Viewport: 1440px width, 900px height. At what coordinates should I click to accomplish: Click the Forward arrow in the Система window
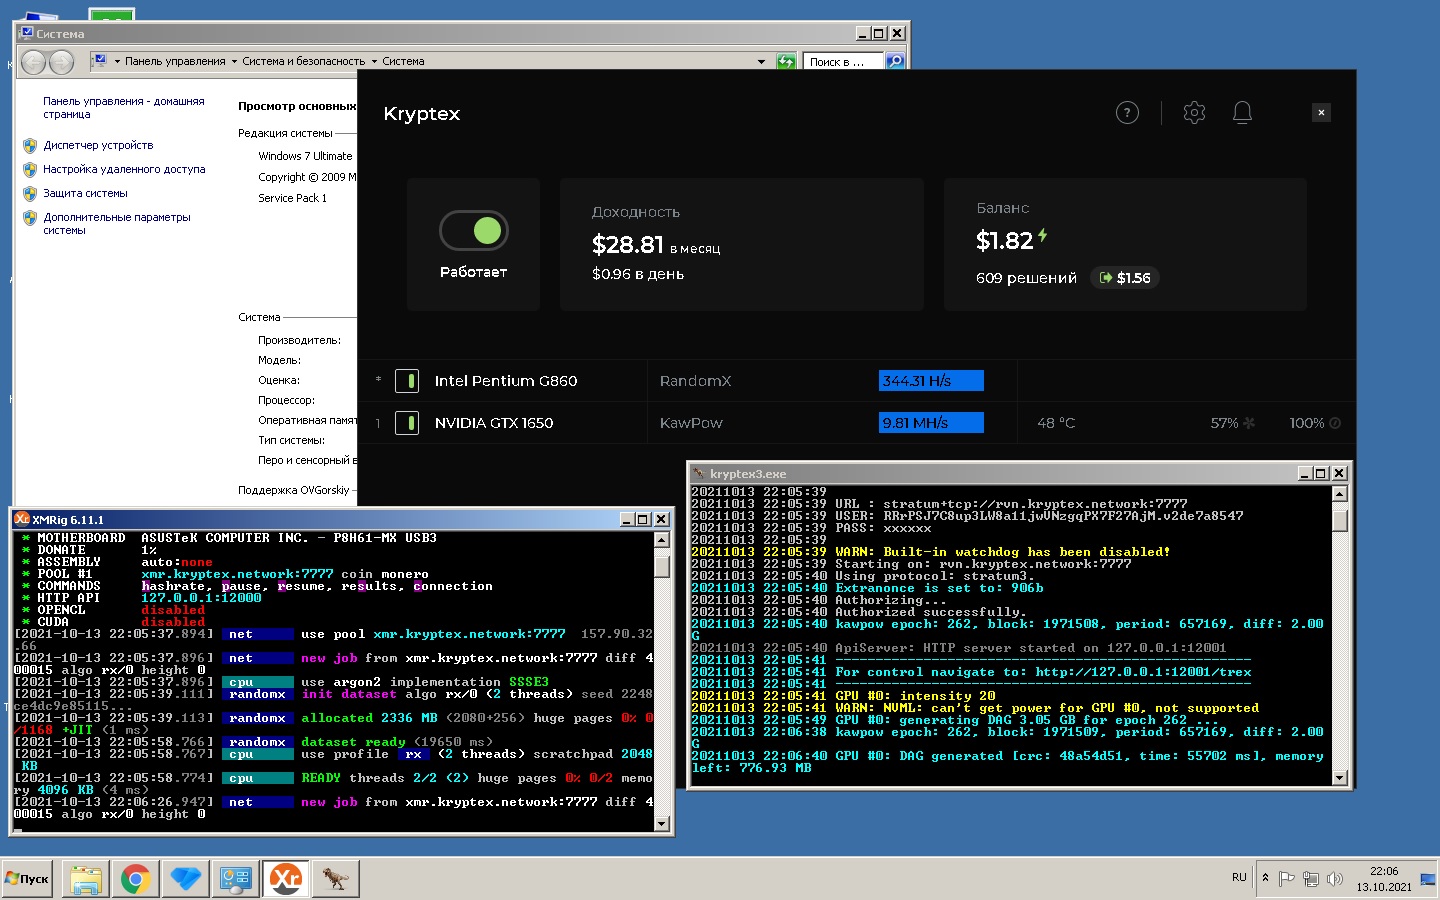tap(62, 62)
